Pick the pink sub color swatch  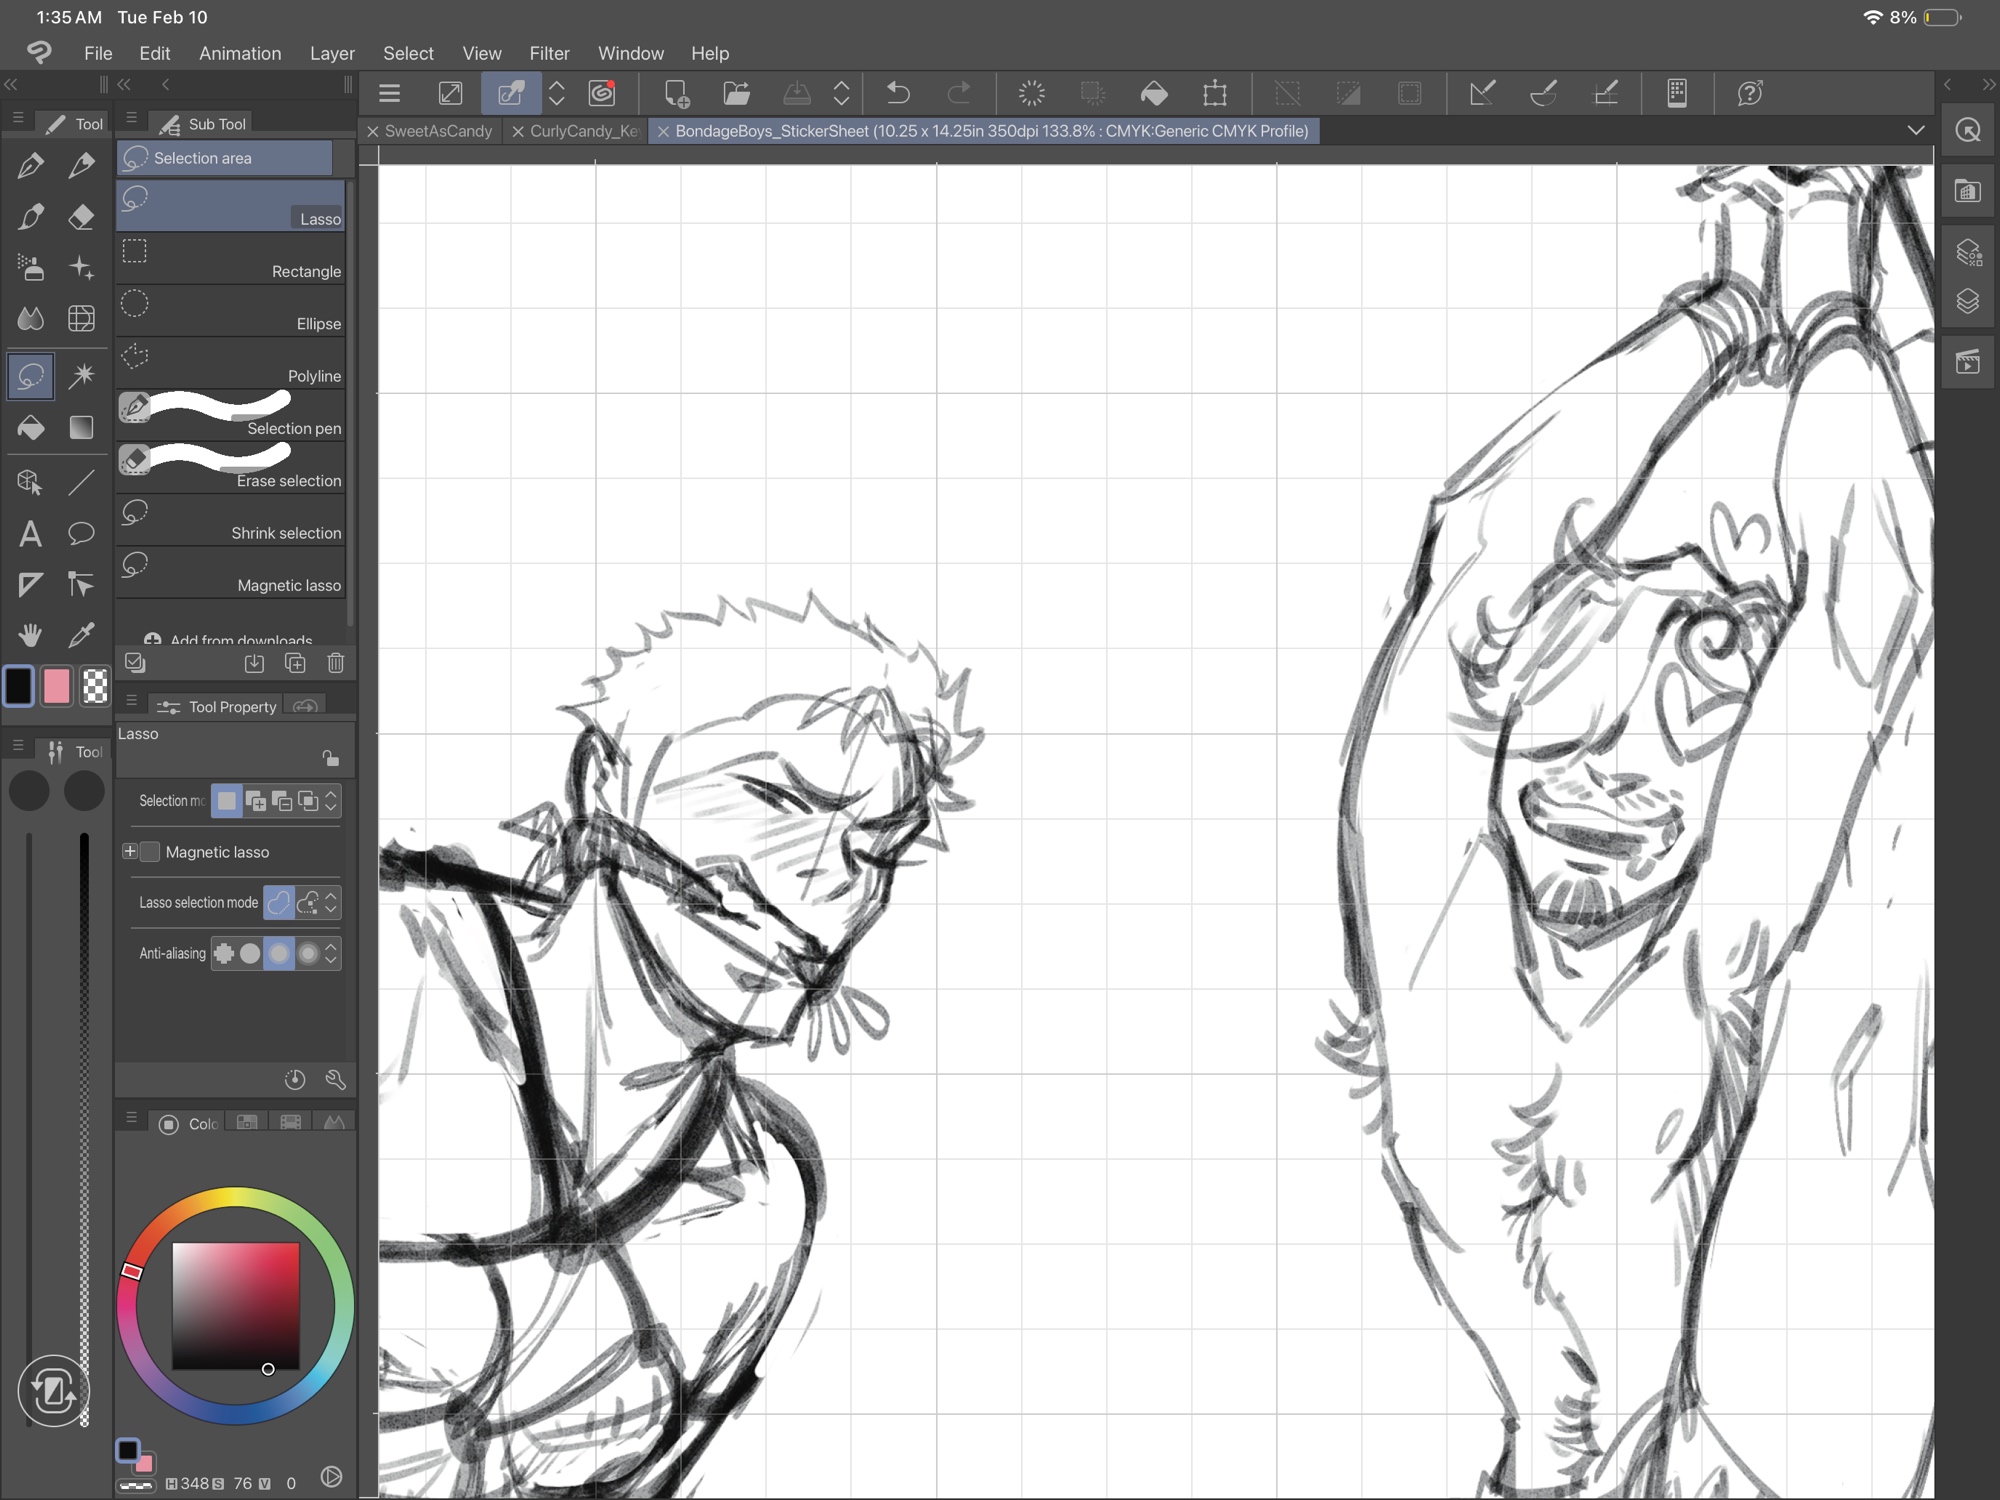(x=57, y=687)
